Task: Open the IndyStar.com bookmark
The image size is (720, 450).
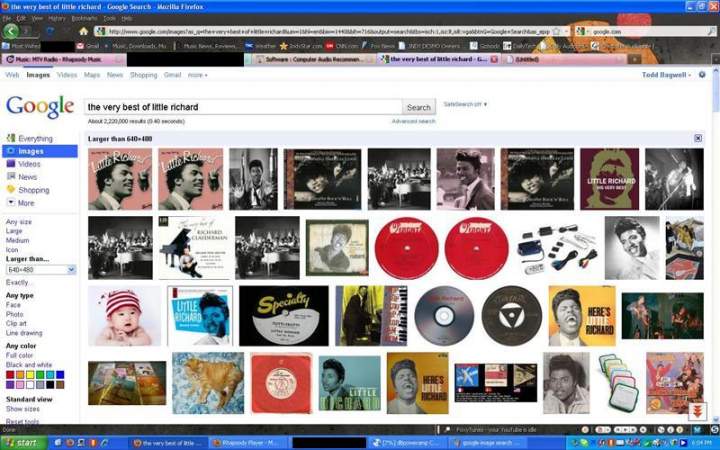Action: coord(301,45)
